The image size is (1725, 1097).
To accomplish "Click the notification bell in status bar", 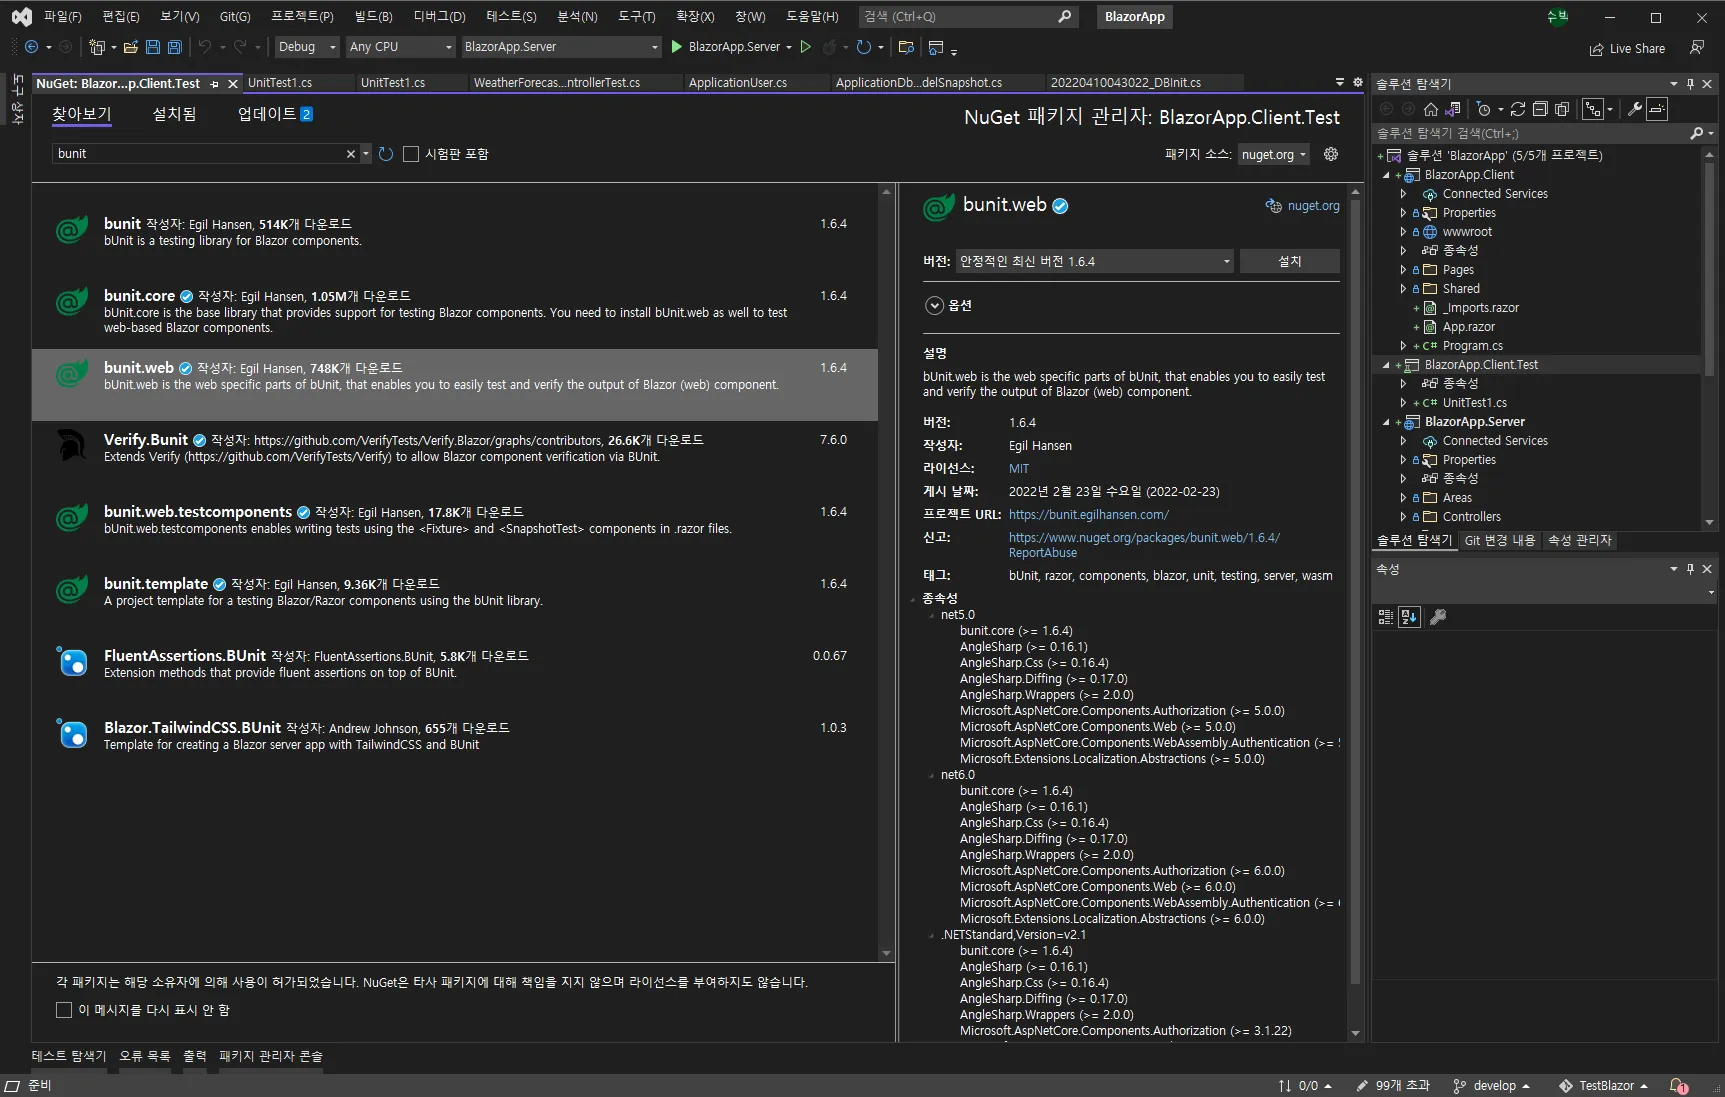I will click(x=1678, y=1086).
